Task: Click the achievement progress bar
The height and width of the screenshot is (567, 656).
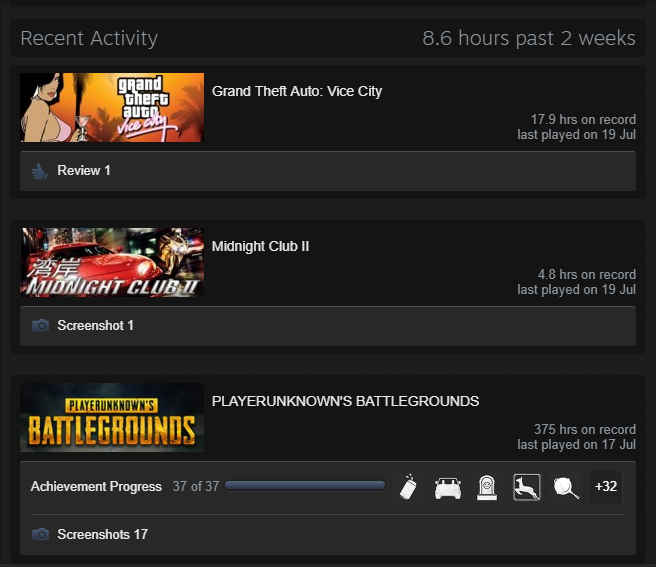Action: 305,486
